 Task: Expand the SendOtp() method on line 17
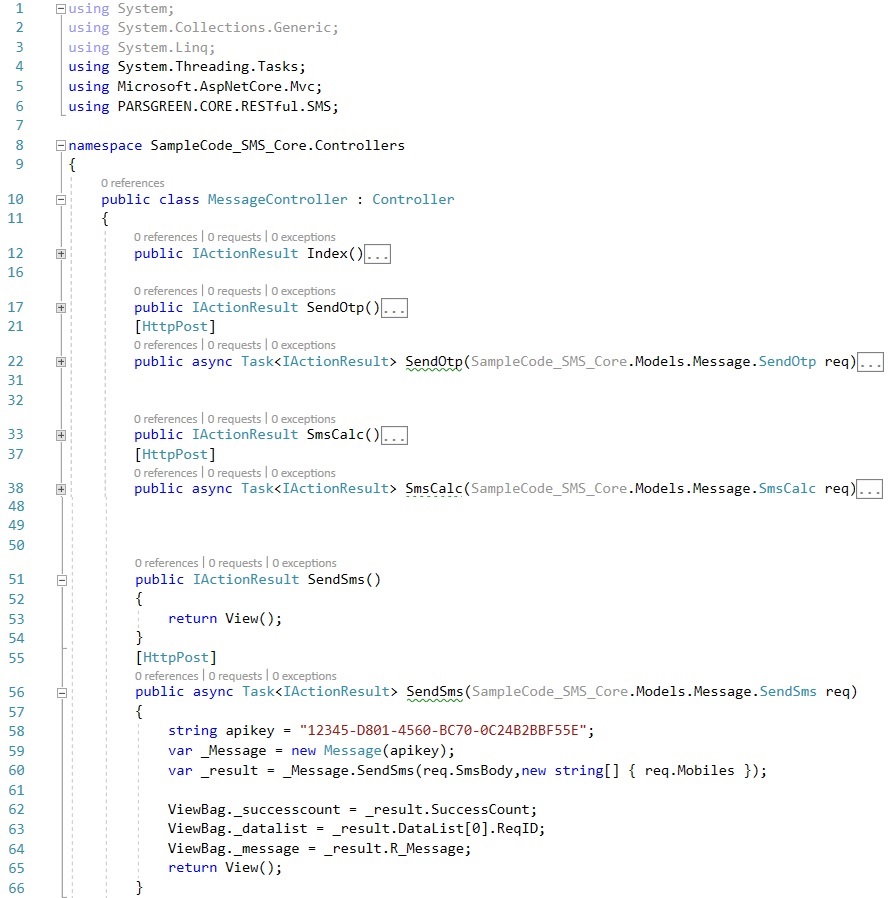pos(61,308)
